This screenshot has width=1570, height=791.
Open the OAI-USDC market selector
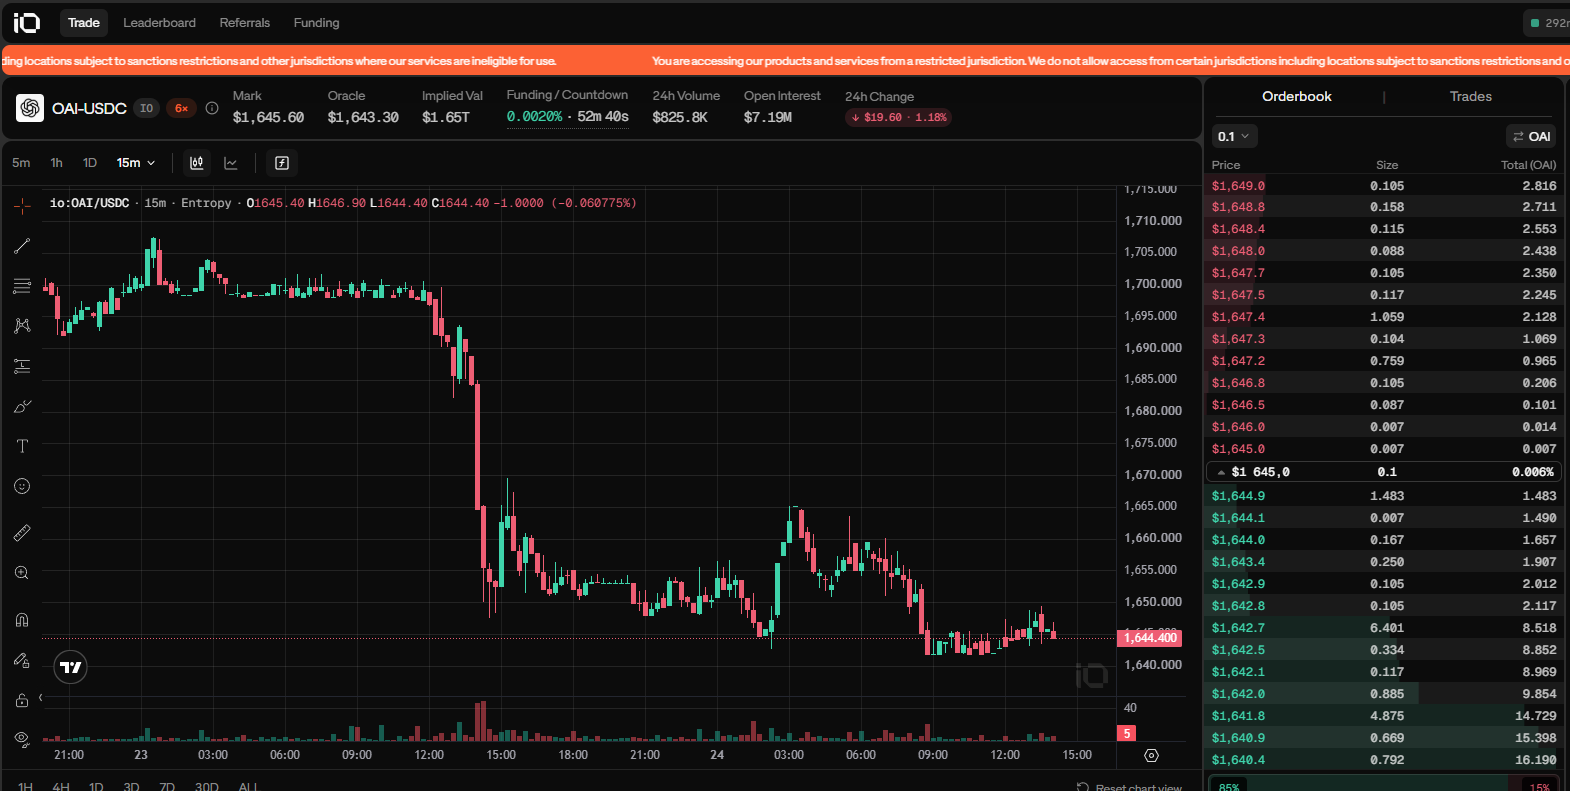[89, 108]
